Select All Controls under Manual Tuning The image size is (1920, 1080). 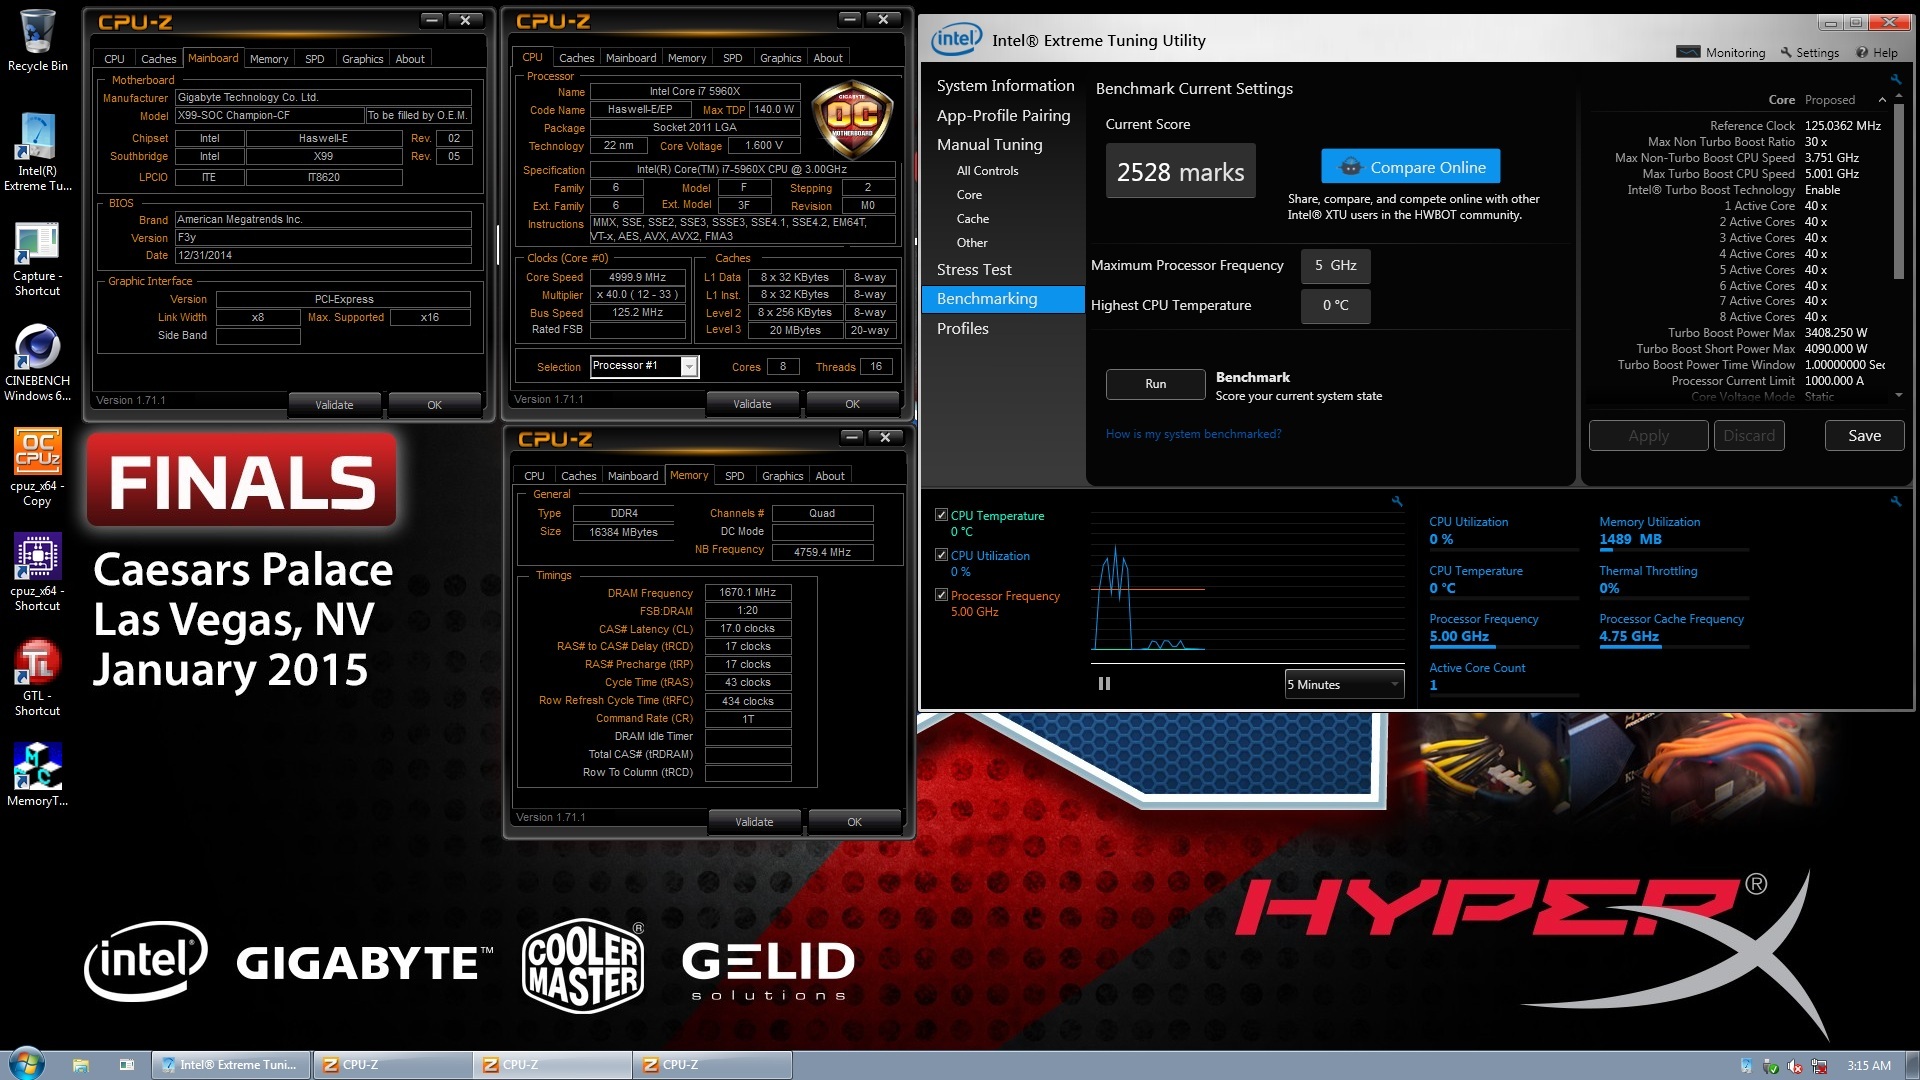987,171
